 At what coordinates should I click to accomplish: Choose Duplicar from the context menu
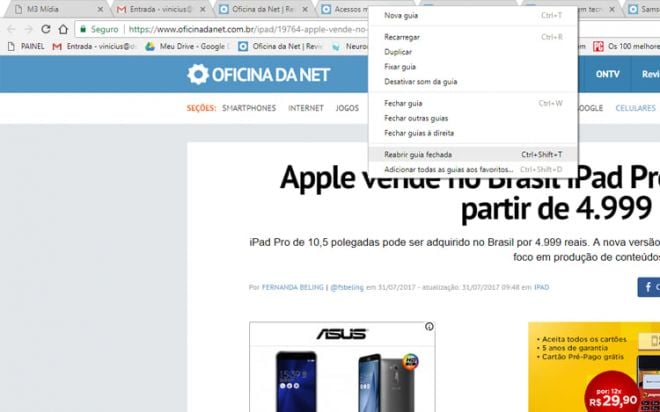click(473, 52)
